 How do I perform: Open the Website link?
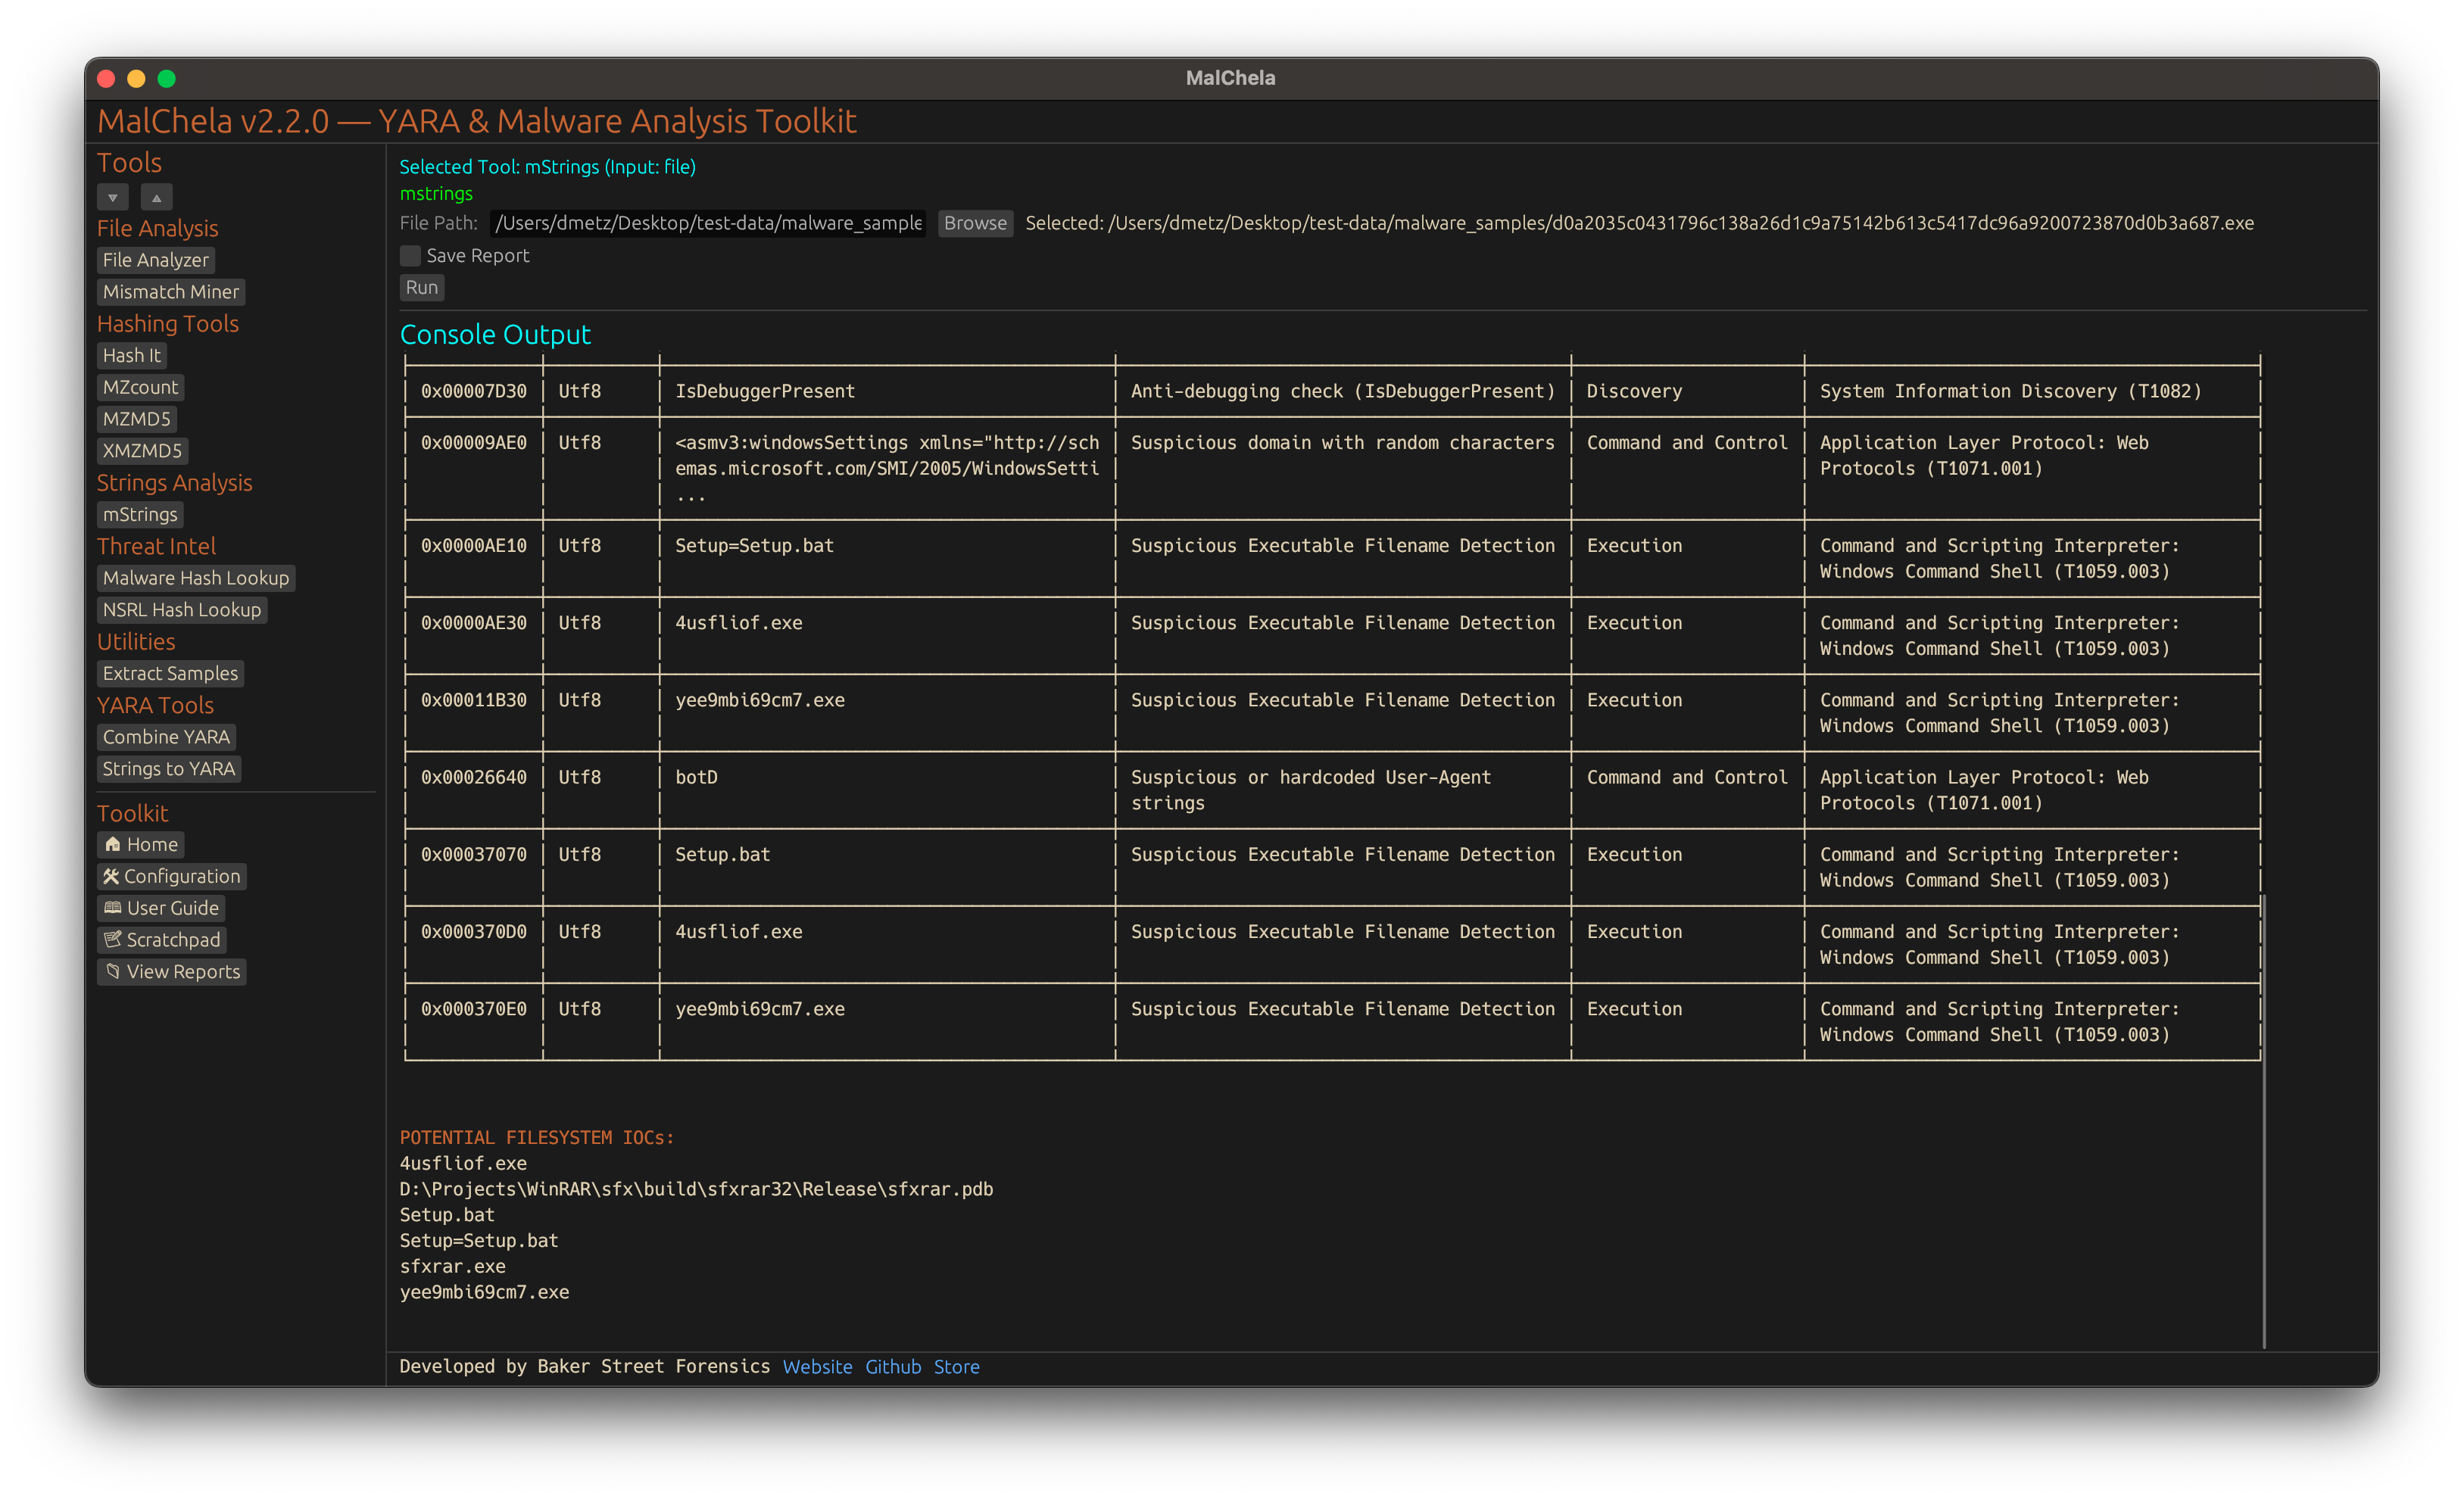[x=817, y=1366]
